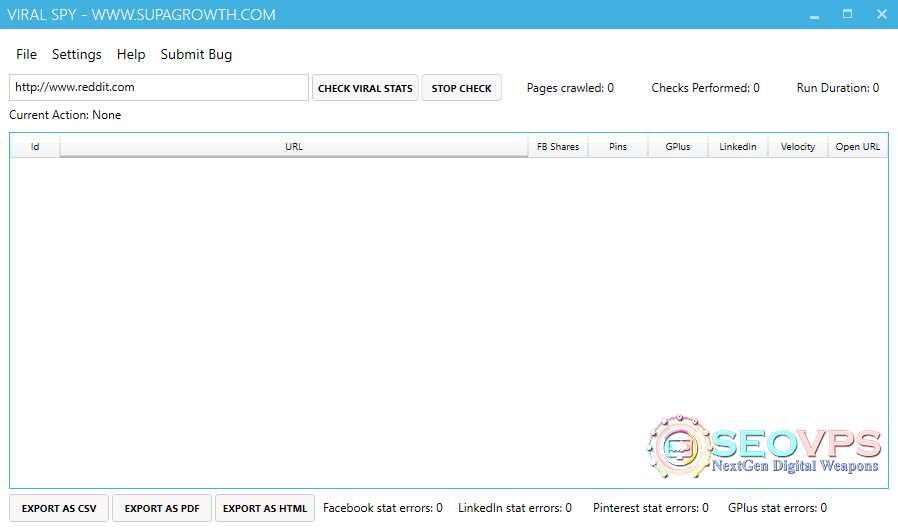
Task: Select the 'Facebook stat errors: 0' text
Action: (383, 508)
